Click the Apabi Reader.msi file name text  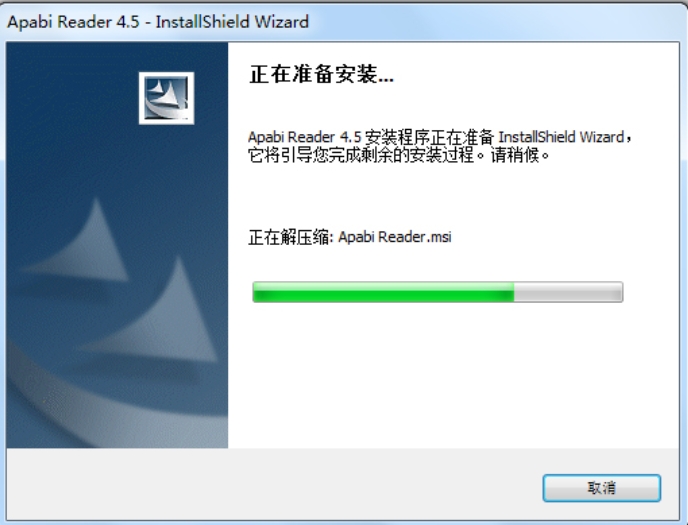(x=394, y=237)
